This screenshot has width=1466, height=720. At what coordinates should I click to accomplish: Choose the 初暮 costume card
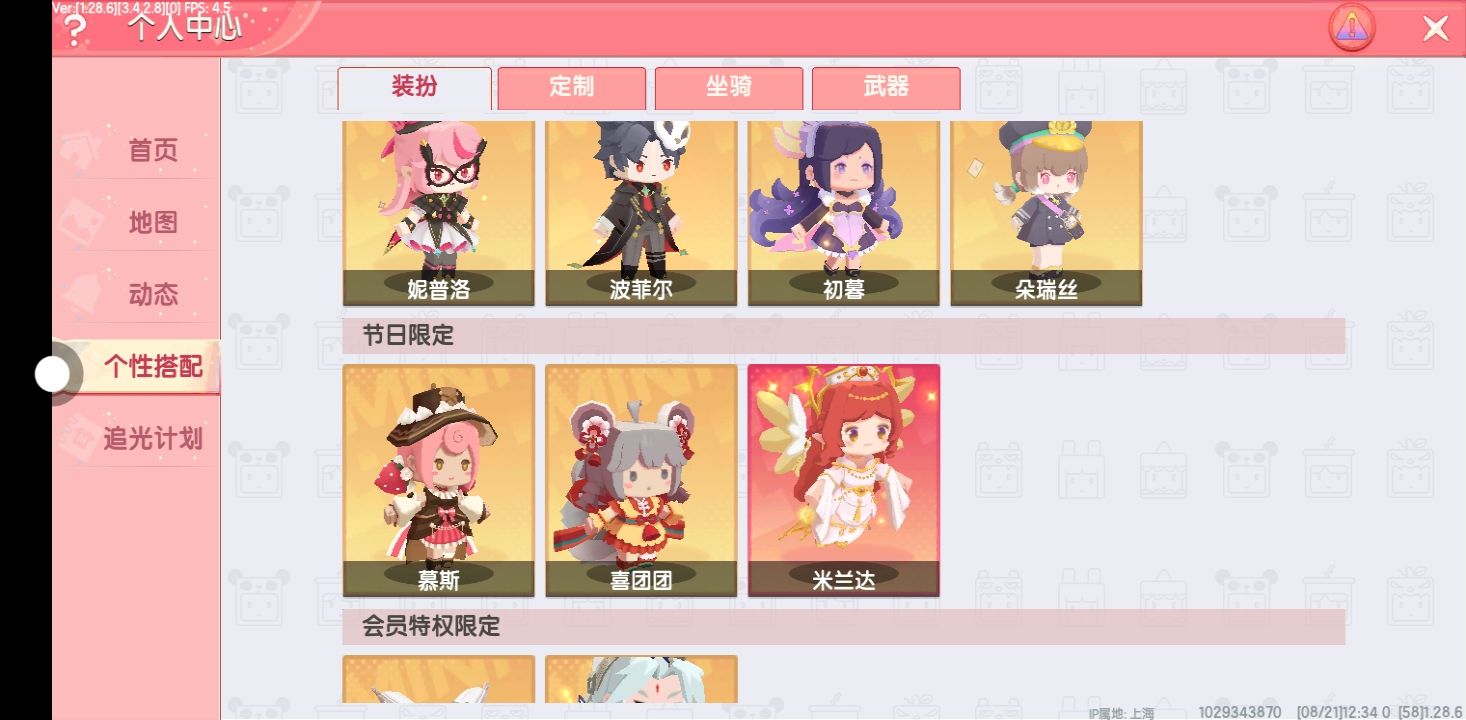[844, 213]
